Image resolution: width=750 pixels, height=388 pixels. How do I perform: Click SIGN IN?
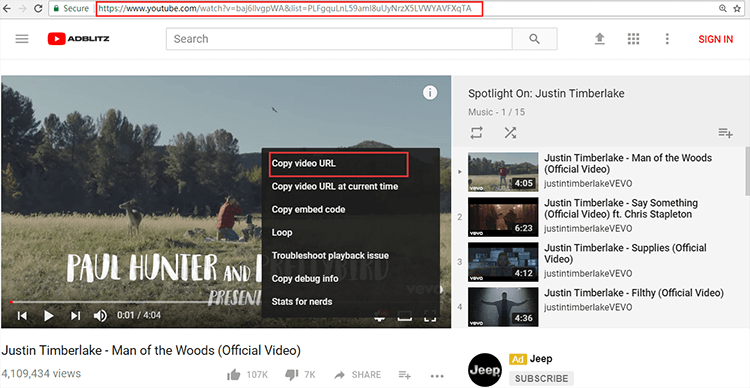coord(716,39)
